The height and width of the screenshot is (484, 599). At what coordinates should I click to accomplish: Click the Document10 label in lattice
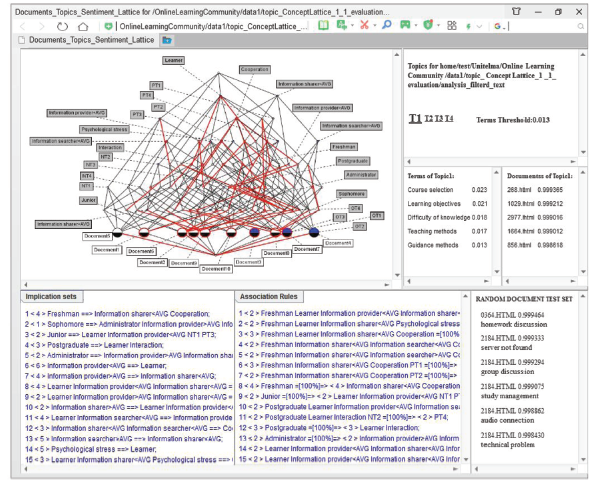click(216, 269)
